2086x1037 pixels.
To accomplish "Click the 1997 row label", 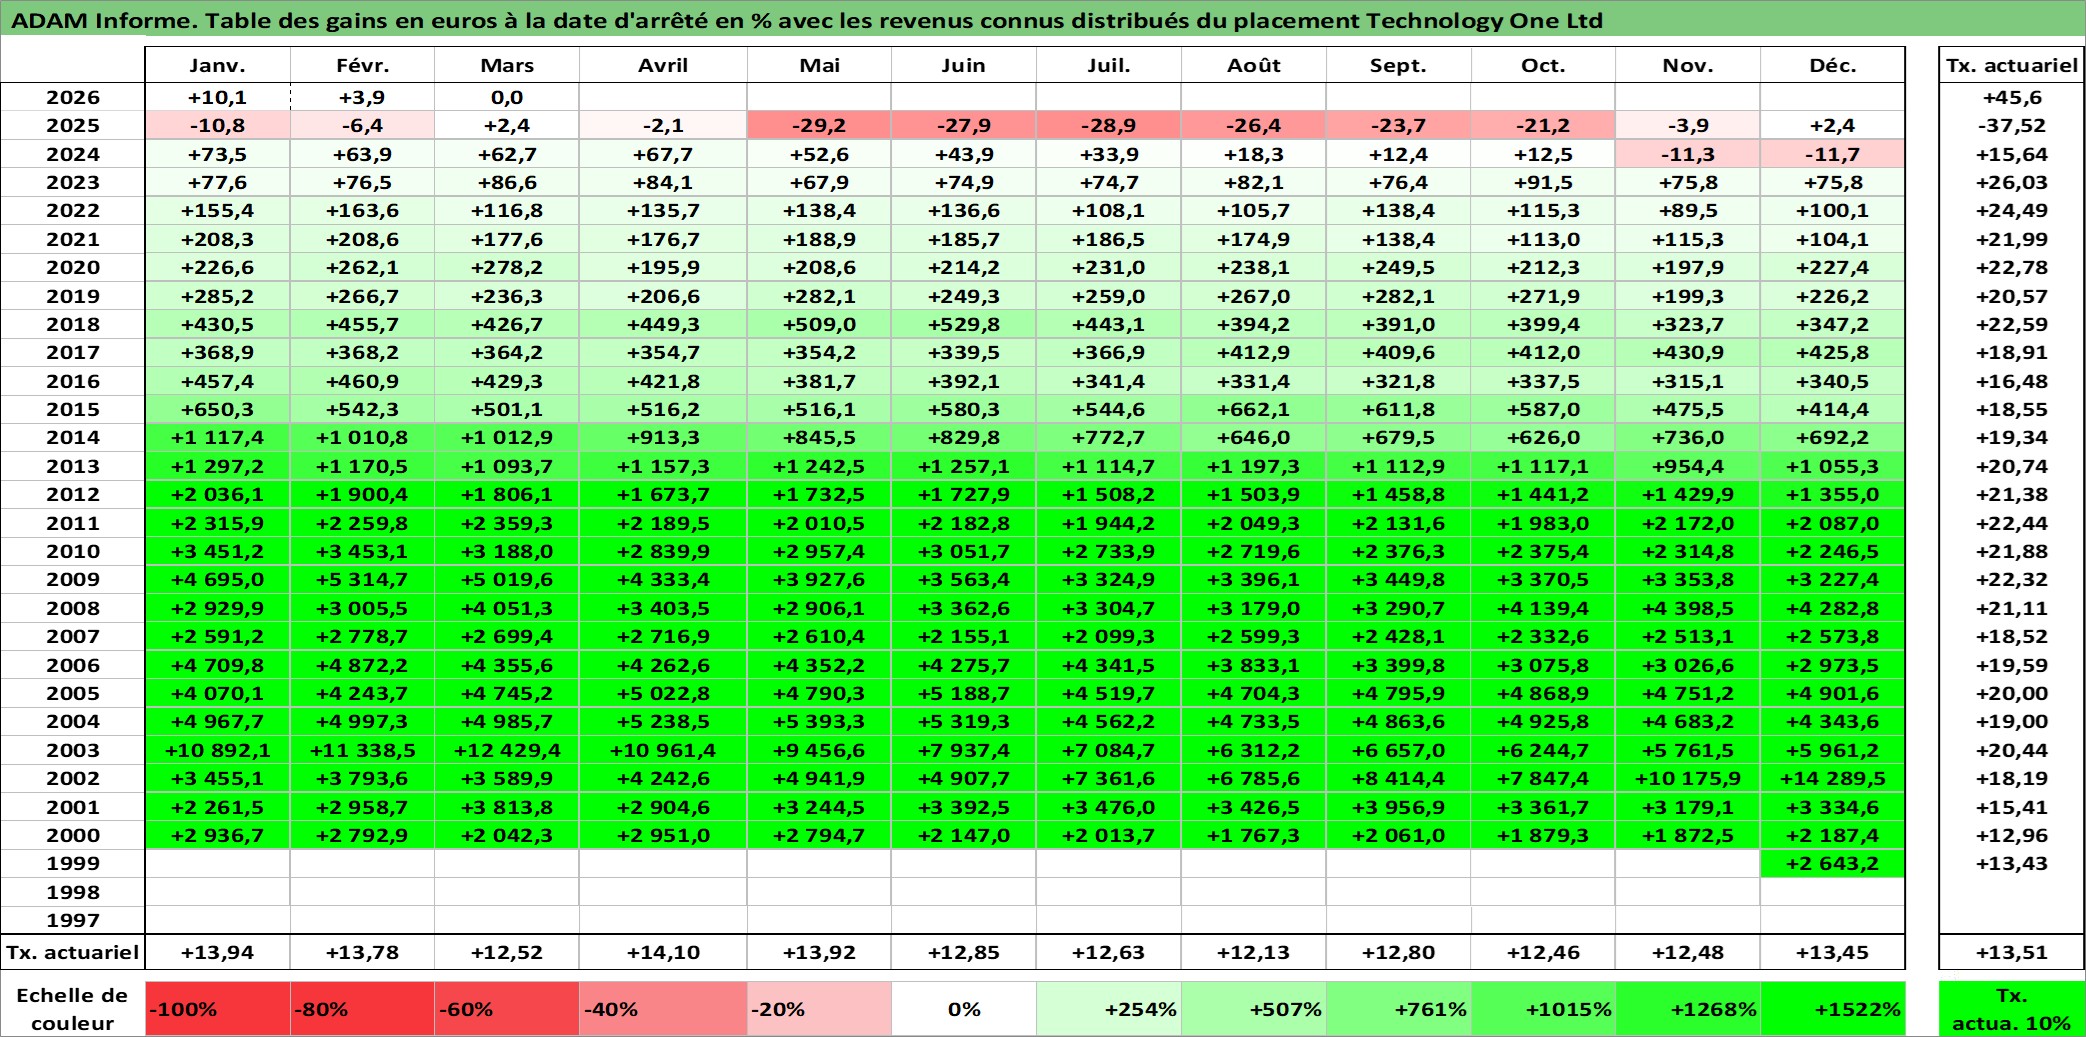I will coord(73,920).
